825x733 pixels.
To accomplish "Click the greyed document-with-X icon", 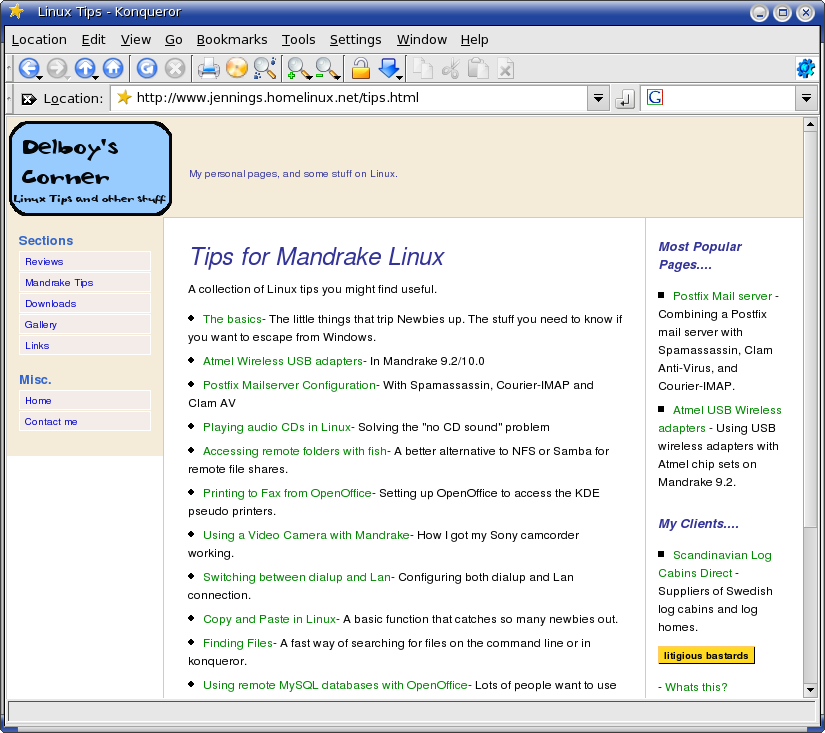I will 506,68.
